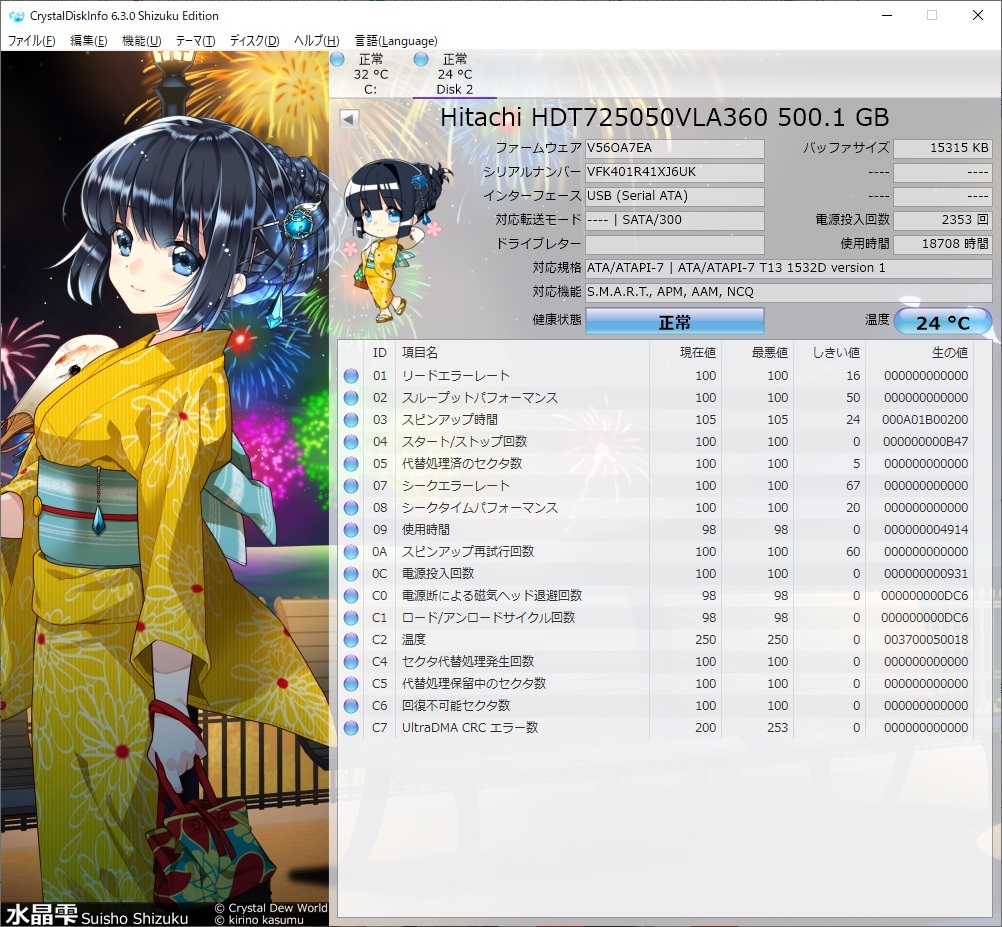Click status icon of row C2 温度
The image size is (1002, 927).
pos(351,640)
